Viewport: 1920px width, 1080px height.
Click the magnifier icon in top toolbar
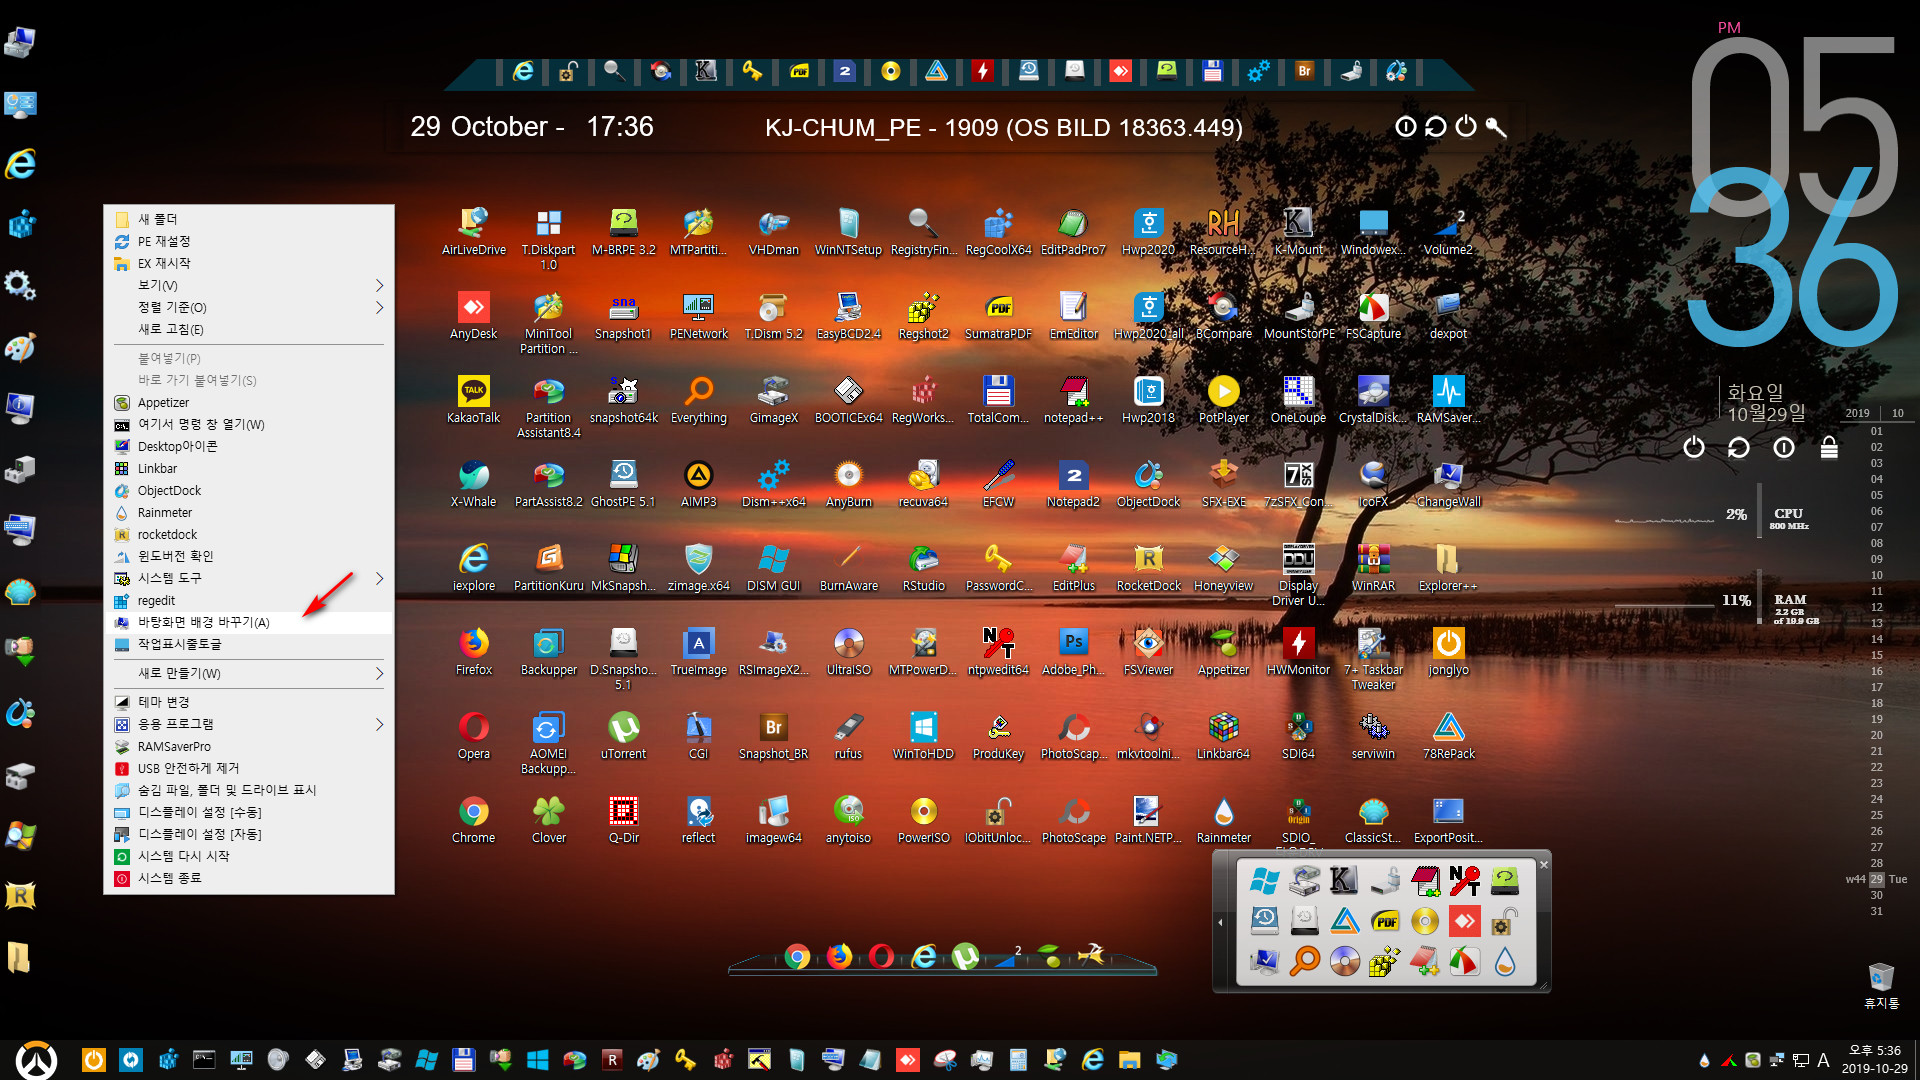point(614,71)
